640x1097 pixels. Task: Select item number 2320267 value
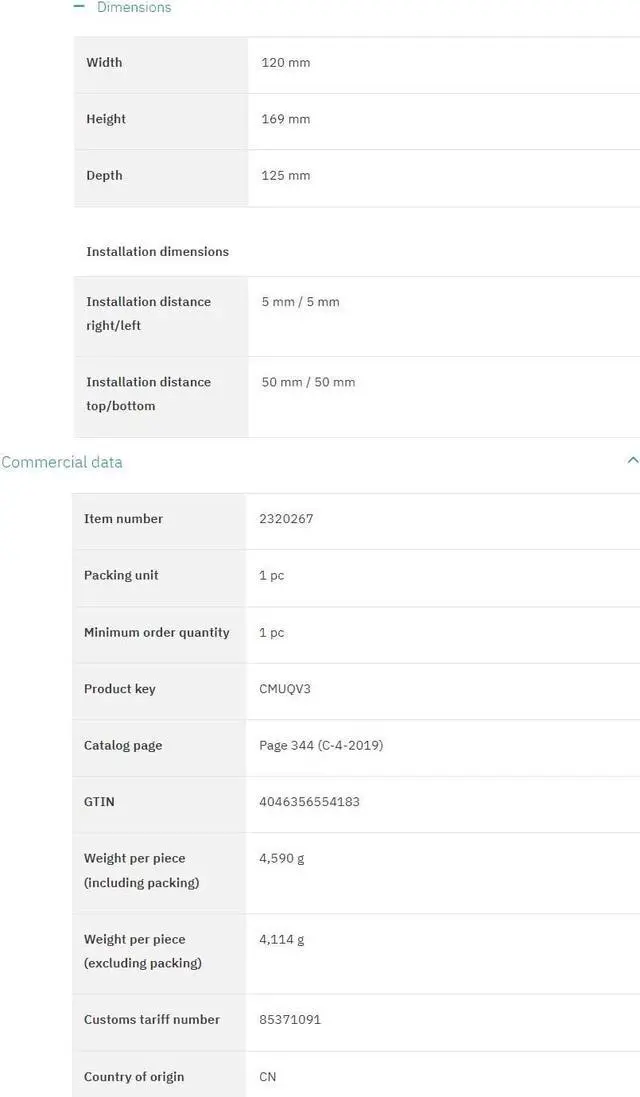pyautogui.click(x=286, y=519)
